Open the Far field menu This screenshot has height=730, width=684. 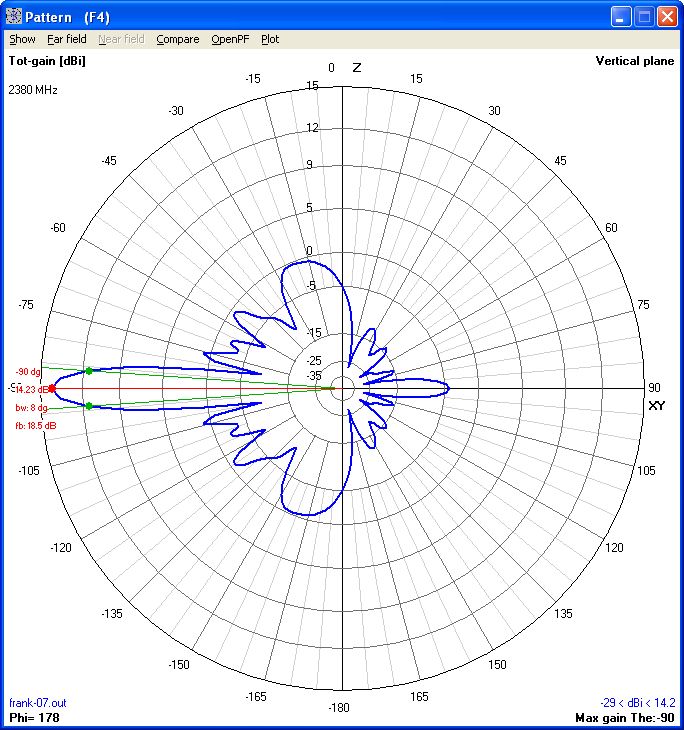[68, 39]
